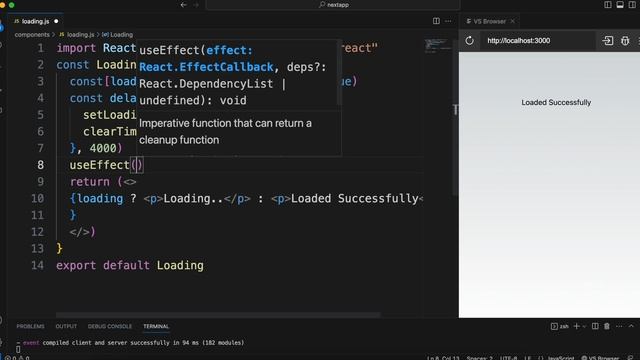
Task: Click the unsaved dot on loading.js tab
Action: tap(56, 21)
